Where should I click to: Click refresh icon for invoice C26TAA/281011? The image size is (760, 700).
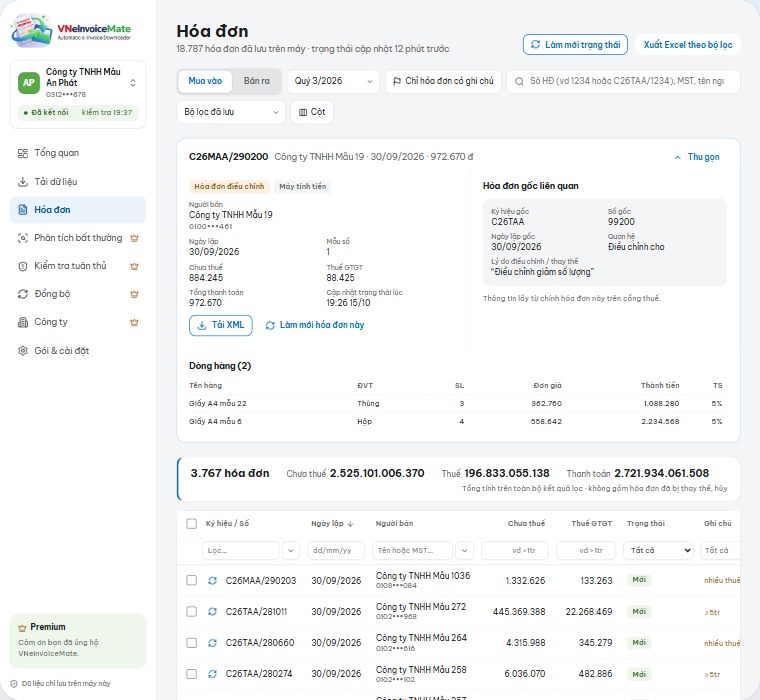[212, 612]
